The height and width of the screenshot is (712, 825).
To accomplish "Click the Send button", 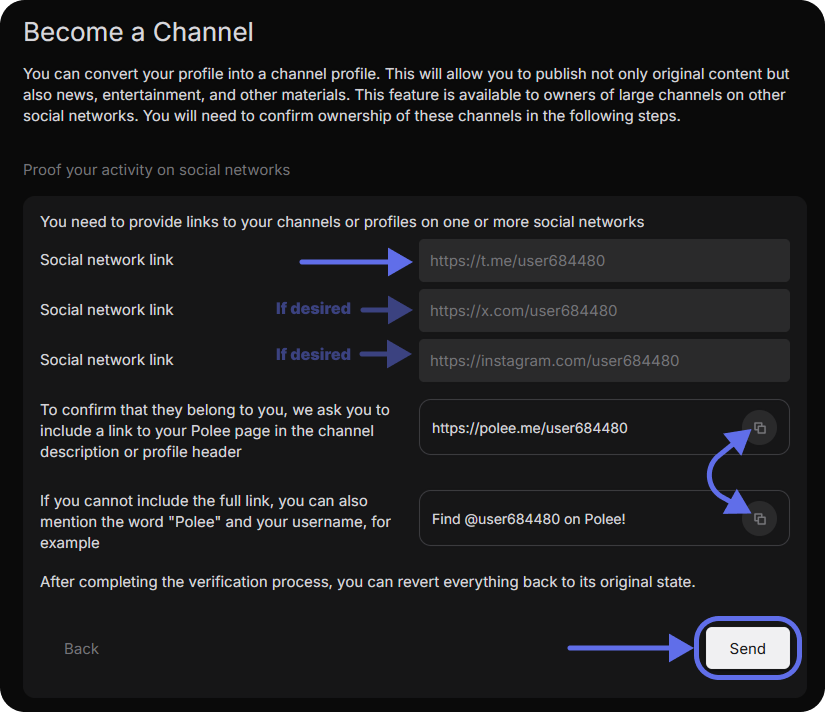I will [747, 648].
